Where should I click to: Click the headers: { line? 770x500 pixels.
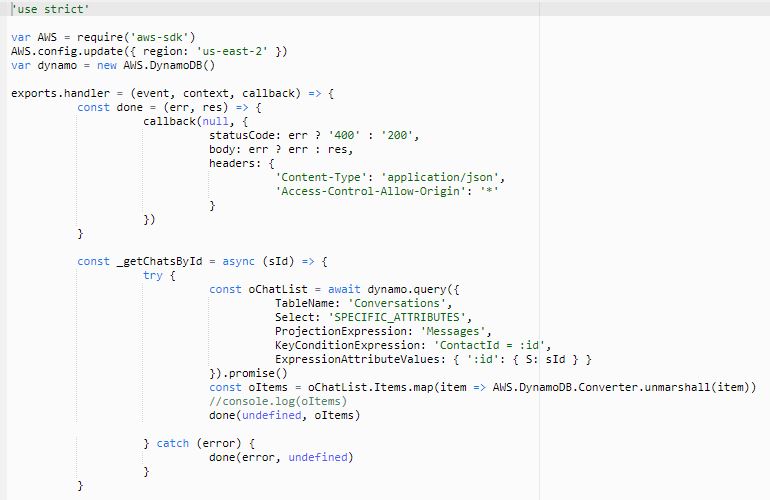point(242,163)
